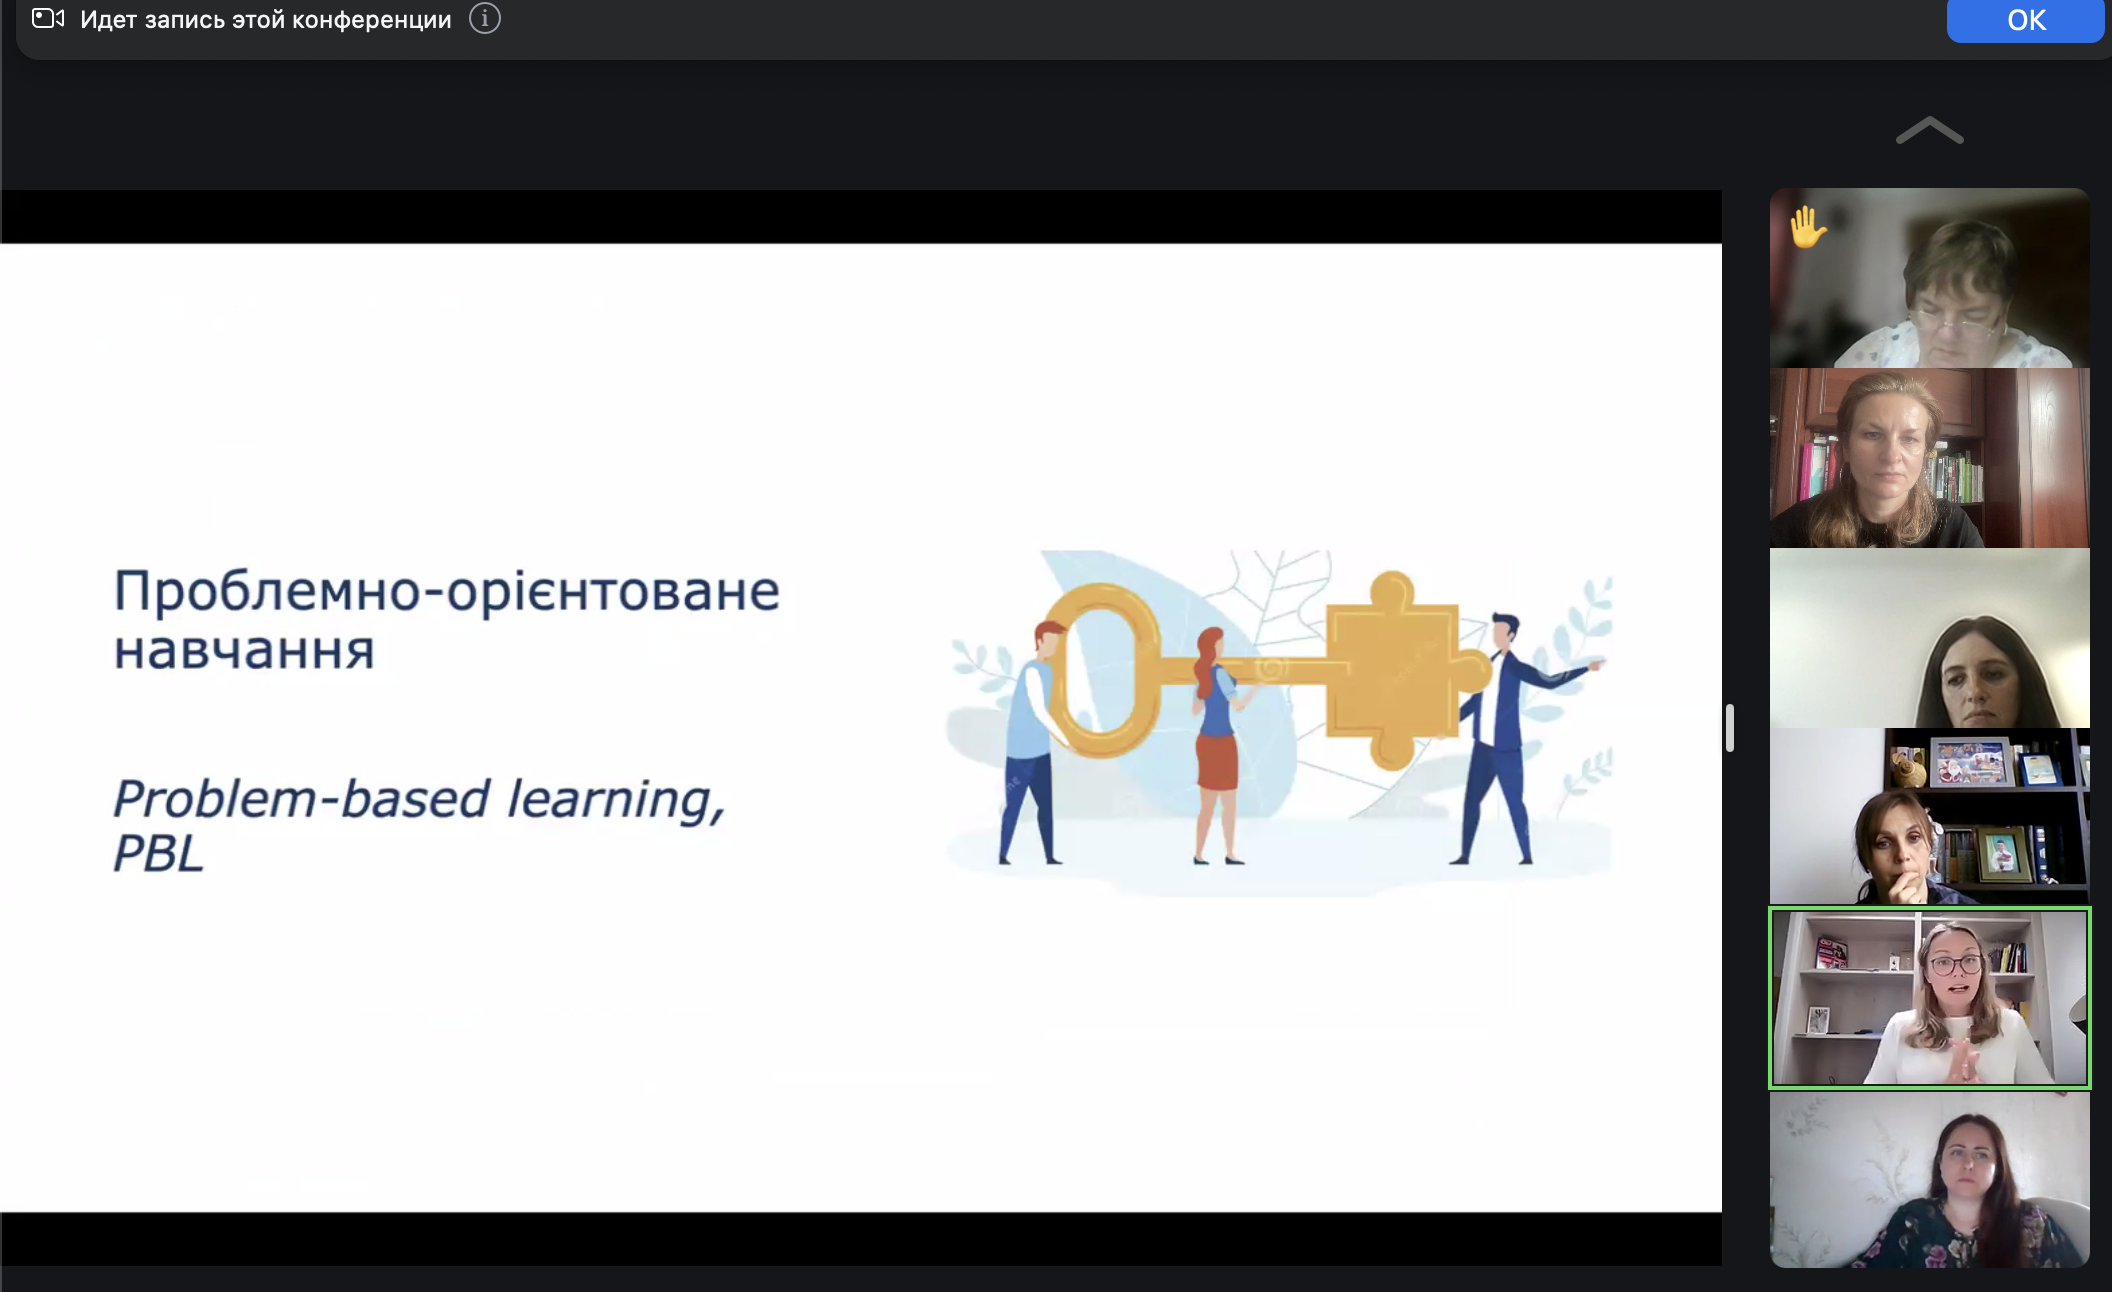Click the raised hand icon
This screenshot has height=1292, width=2112.
point(1808,227)
